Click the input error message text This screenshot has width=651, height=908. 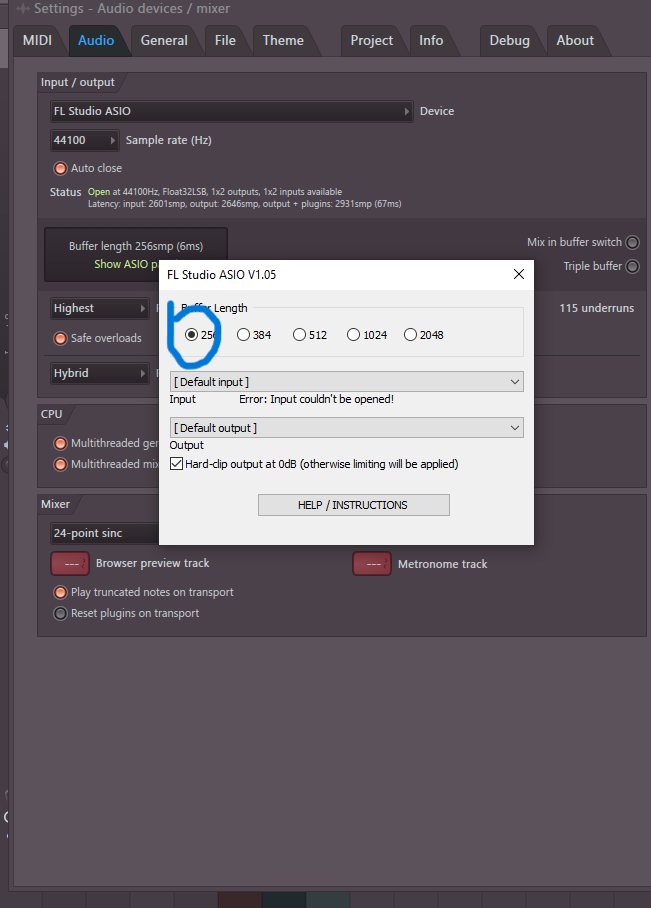(x=317, y=399)
